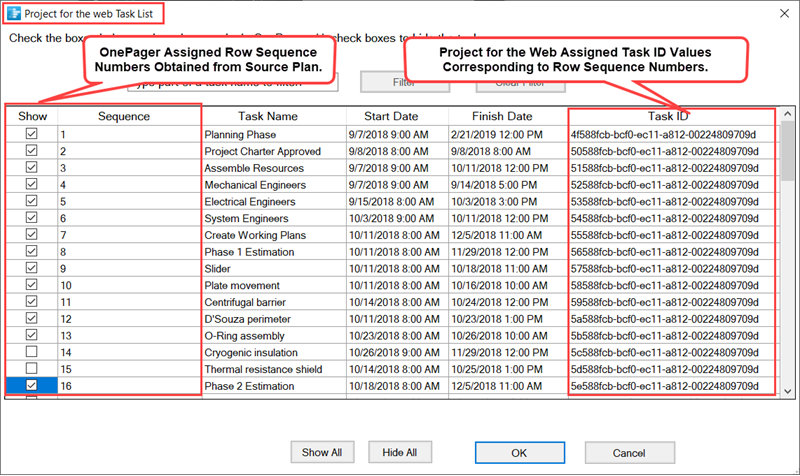Click start date 9/15/2018 8:00 AM
Screen dimensions: 800x476
click(x=391, y=202)
